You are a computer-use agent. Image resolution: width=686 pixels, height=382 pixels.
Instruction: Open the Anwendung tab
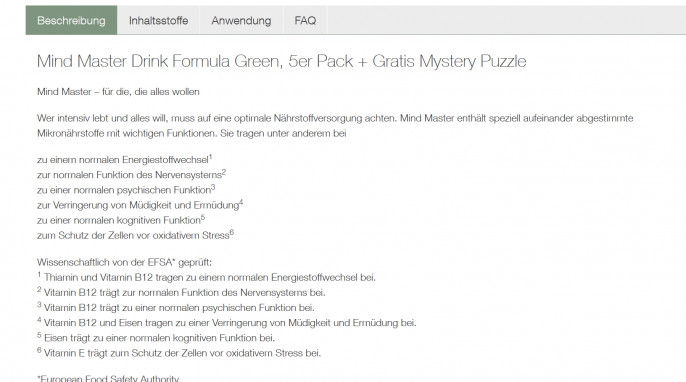coord(241,20)
